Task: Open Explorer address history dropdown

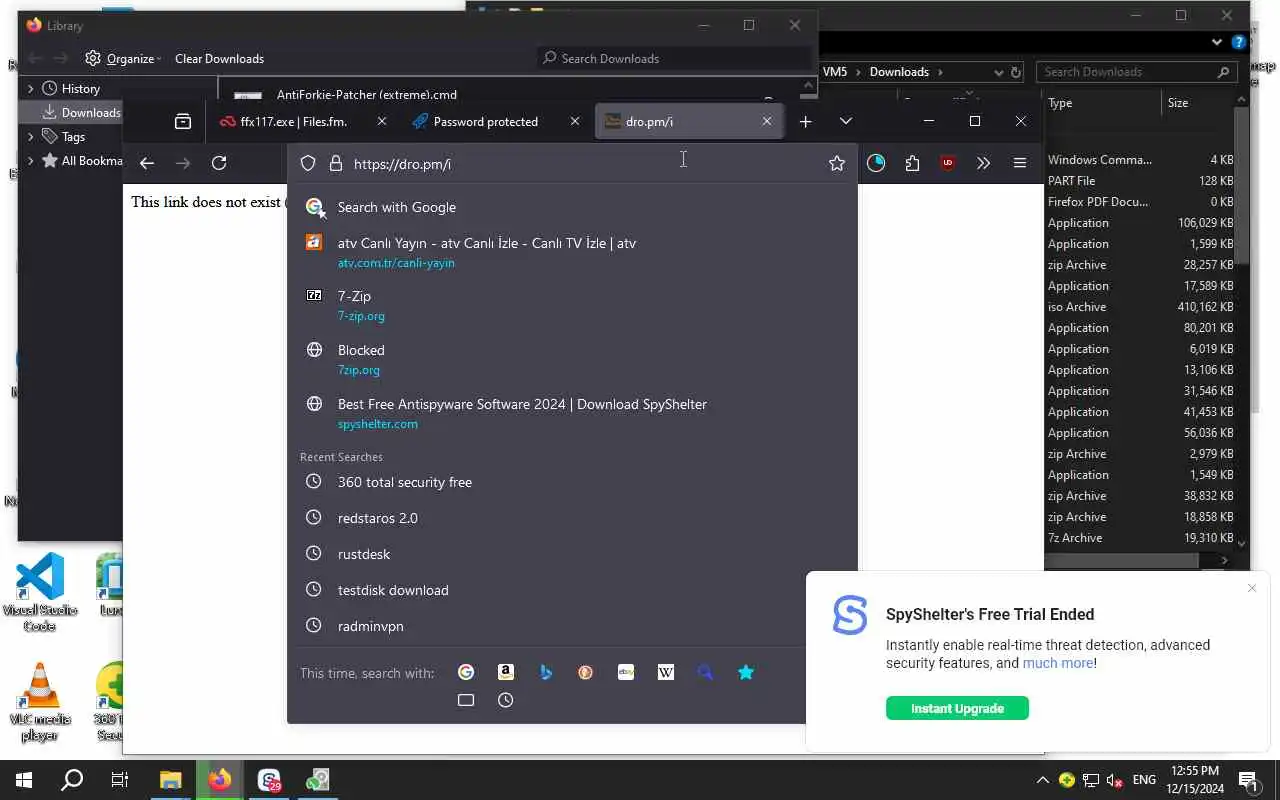Action: pyautogui.click(x=998, y=72)
